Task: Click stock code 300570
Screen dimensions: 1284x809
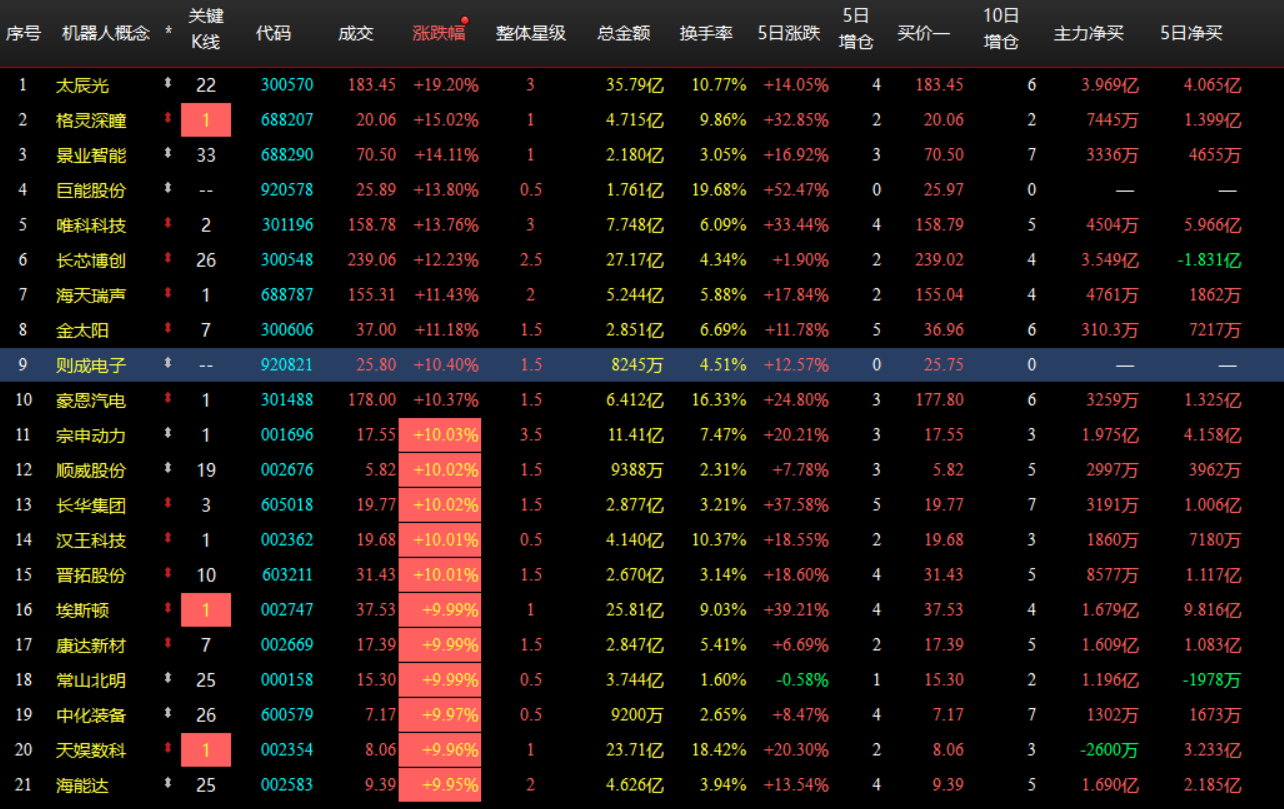Action: coord(287,85)
